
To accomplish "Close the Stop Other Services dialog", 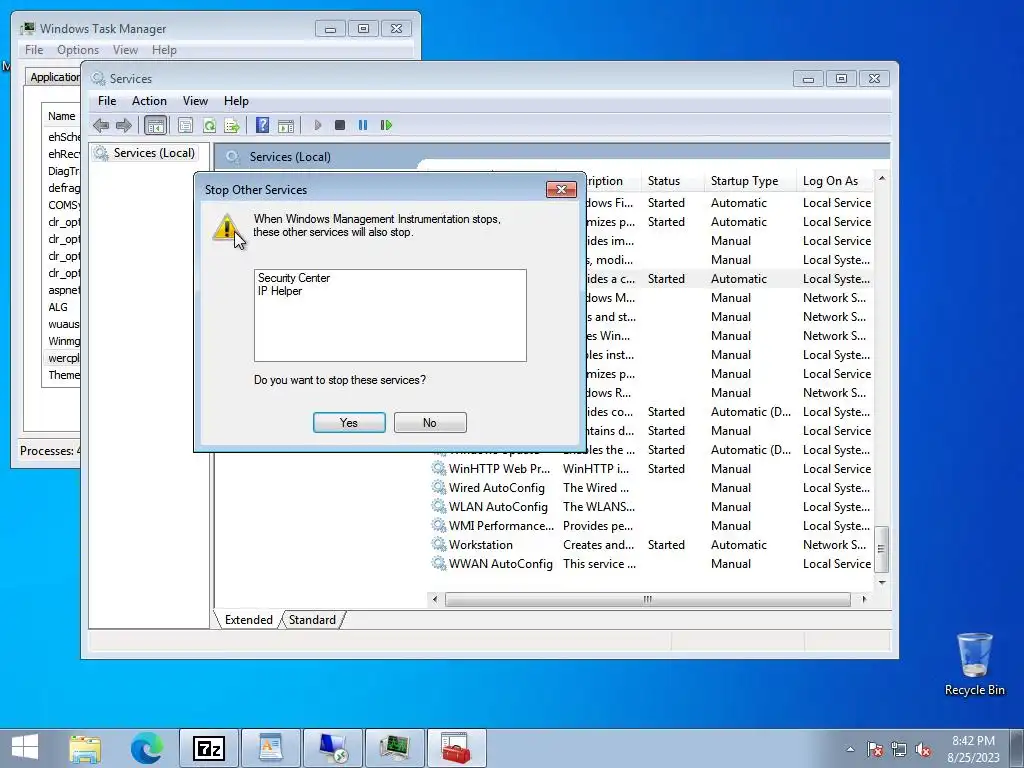I will pos(561,189).
